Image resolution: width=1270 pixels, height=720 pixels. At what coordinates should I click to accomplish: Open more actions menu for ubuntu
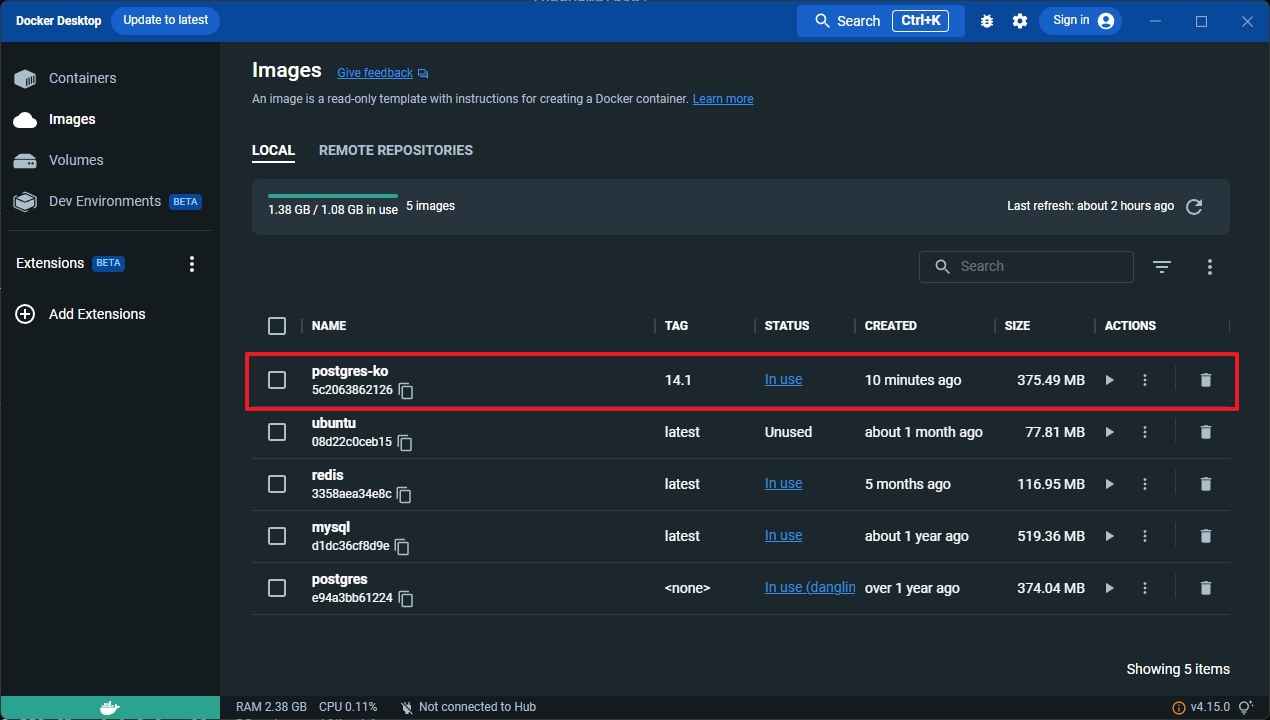(1145, 432)
